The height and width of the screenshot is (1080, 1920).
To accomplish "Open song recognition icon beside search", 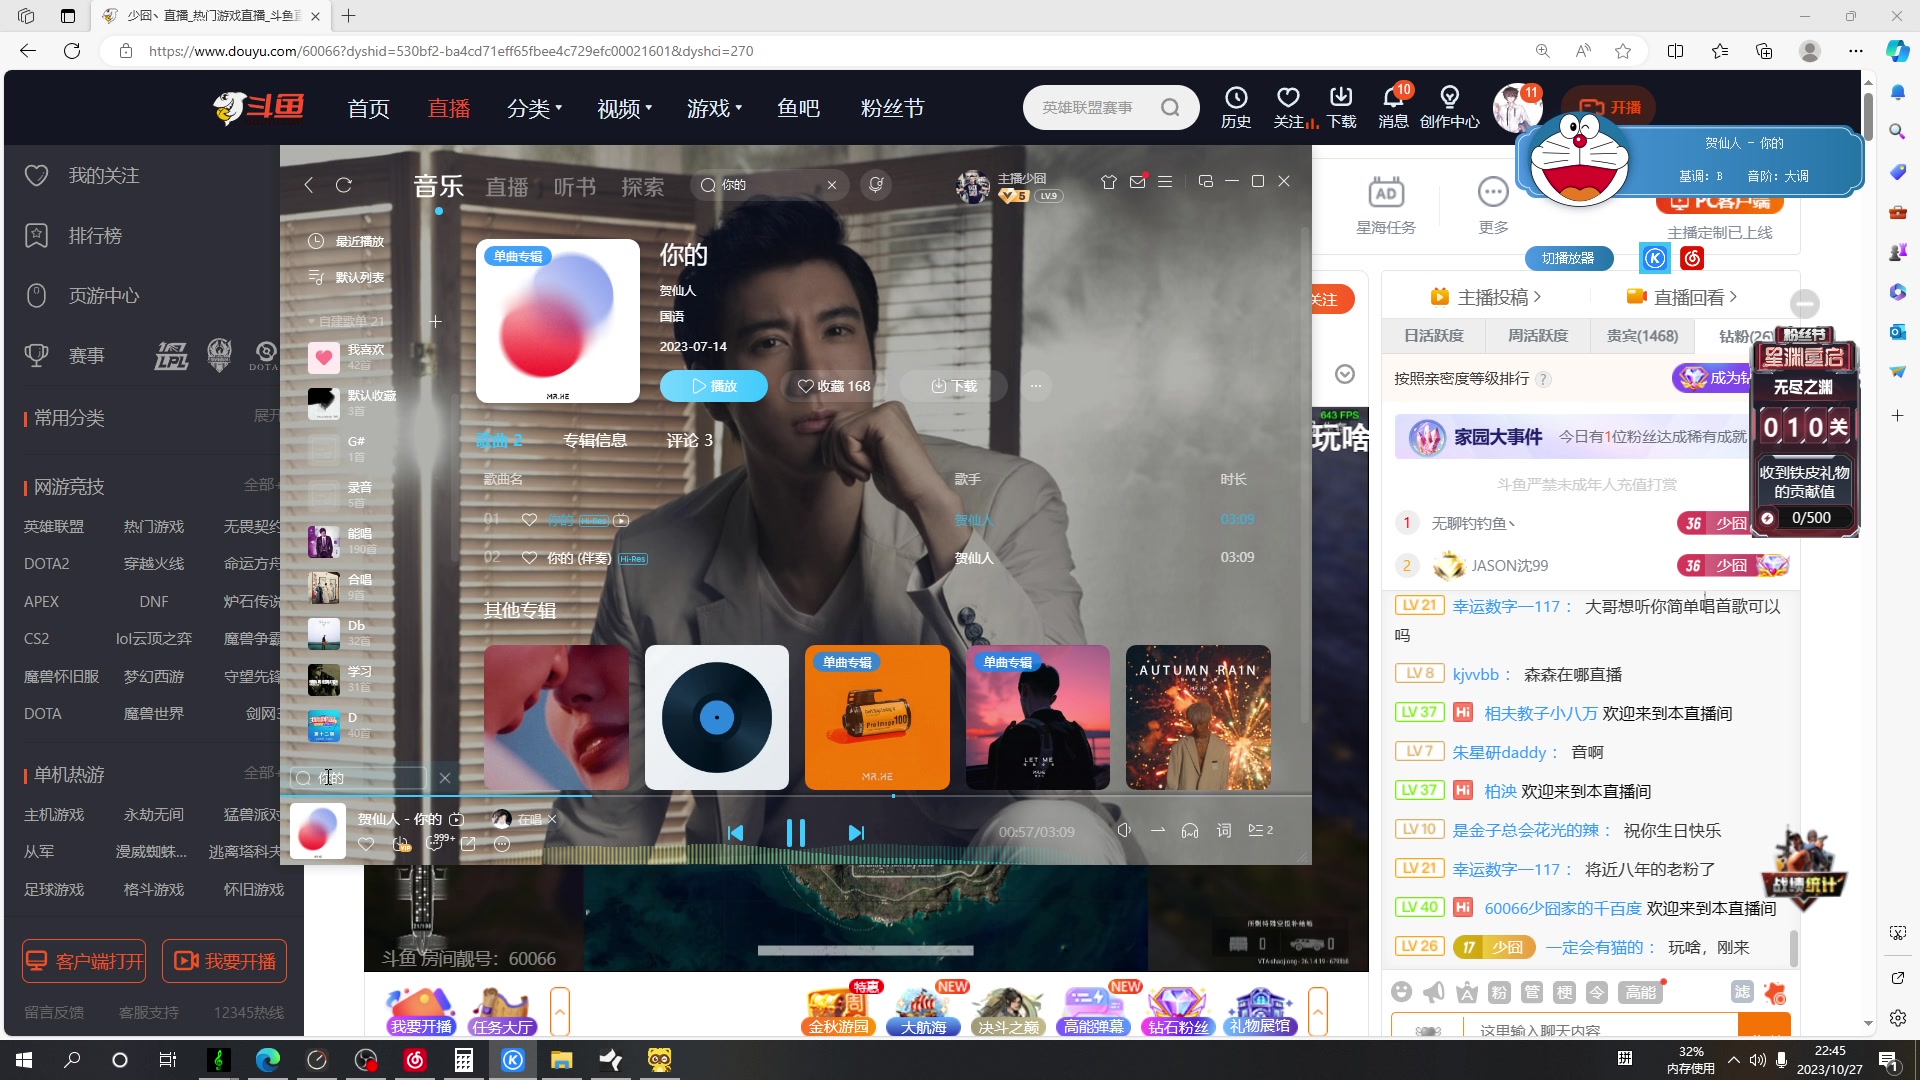I will pyautogui.click(x=876, y=185).
